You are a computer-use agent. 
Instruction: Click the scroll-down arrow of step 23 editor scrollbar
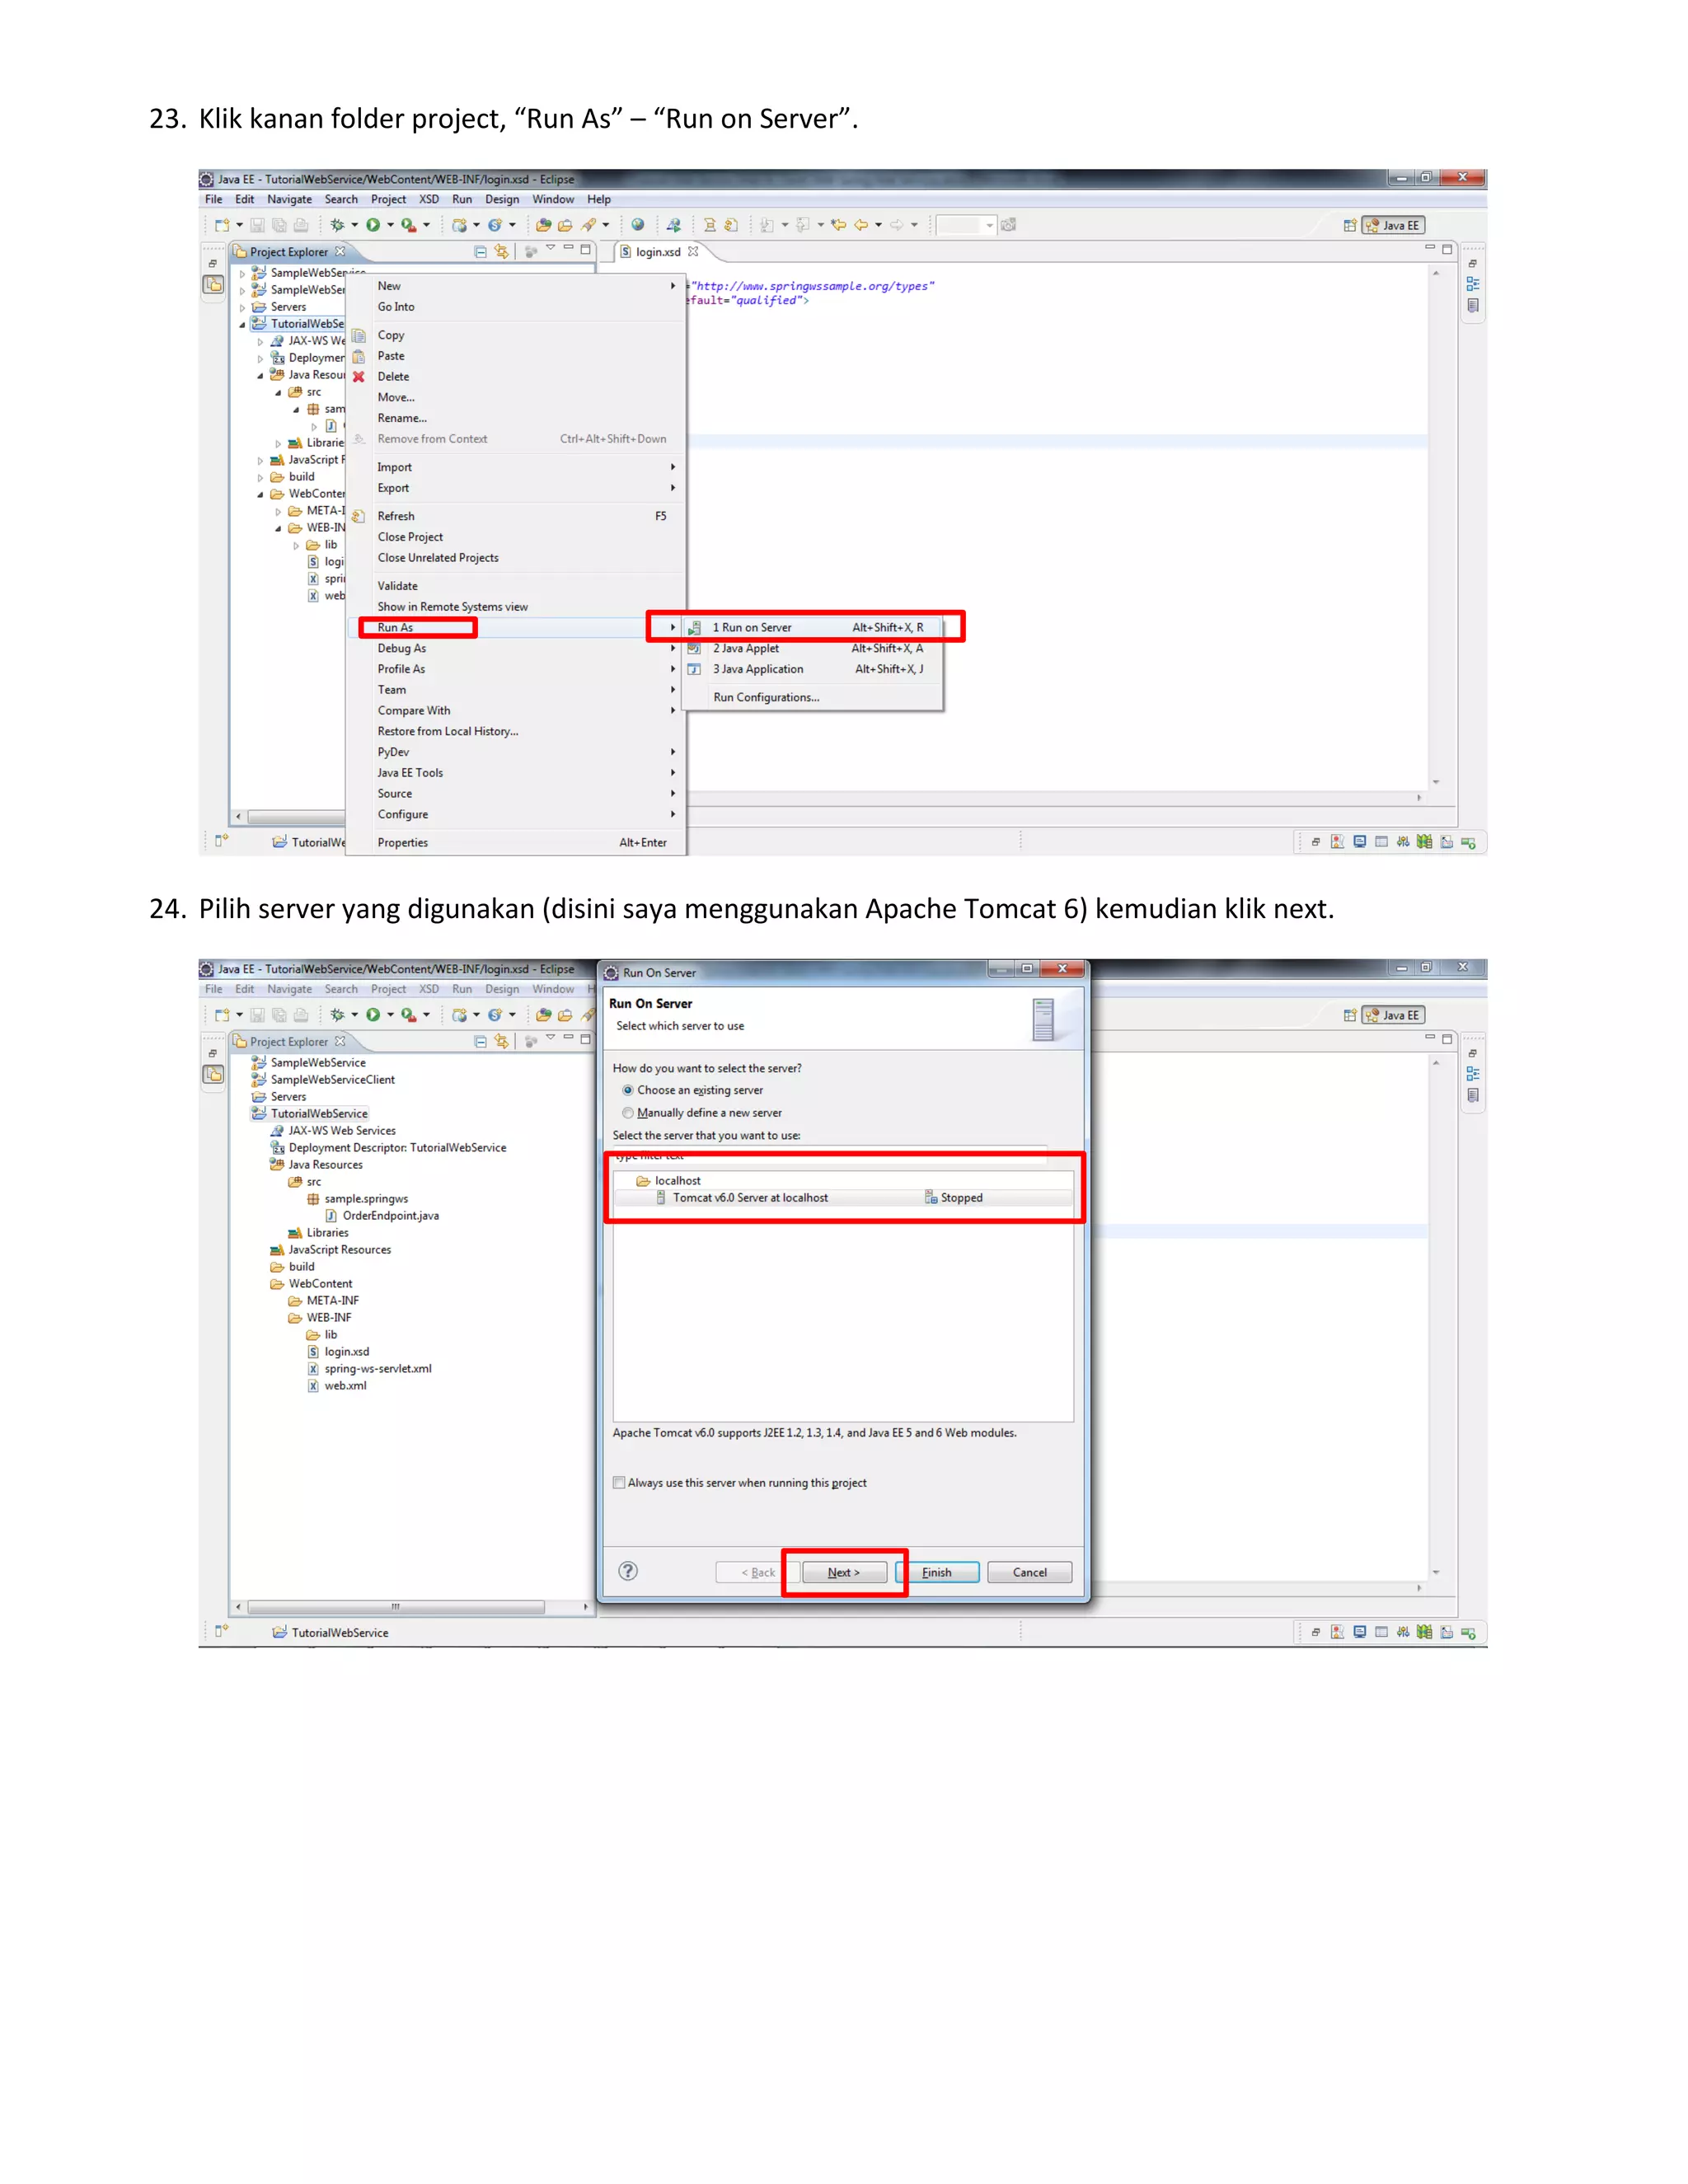(1436, 782)
